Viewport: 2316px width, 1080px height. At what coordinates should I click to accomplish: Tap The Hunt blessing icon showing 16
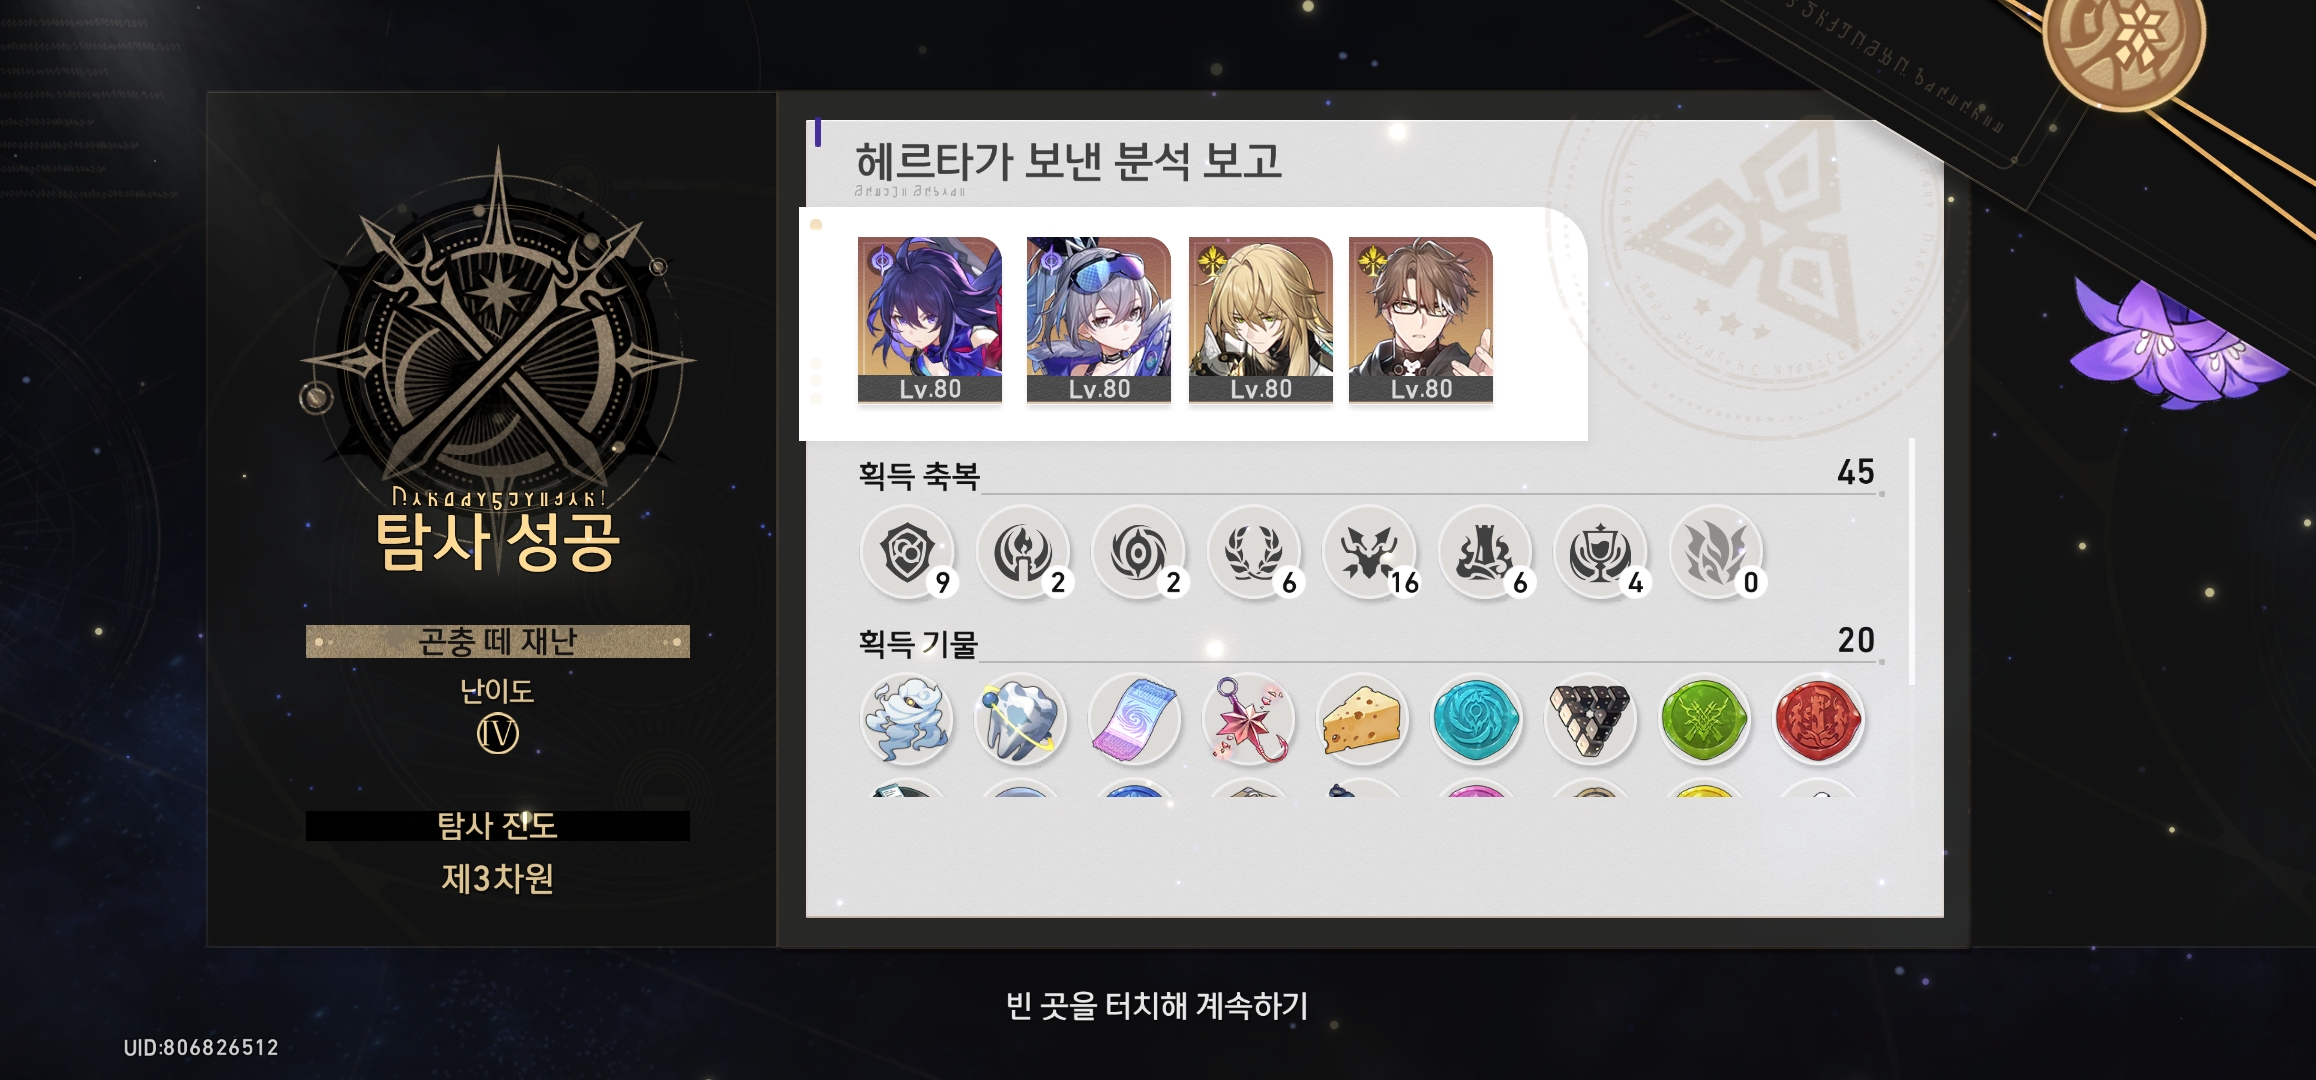coord(1370,552)
